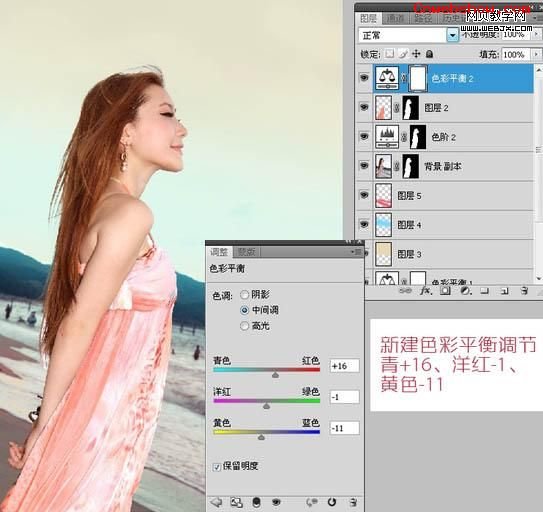Select the 高光 highlights radio button

tap(244, 326)
